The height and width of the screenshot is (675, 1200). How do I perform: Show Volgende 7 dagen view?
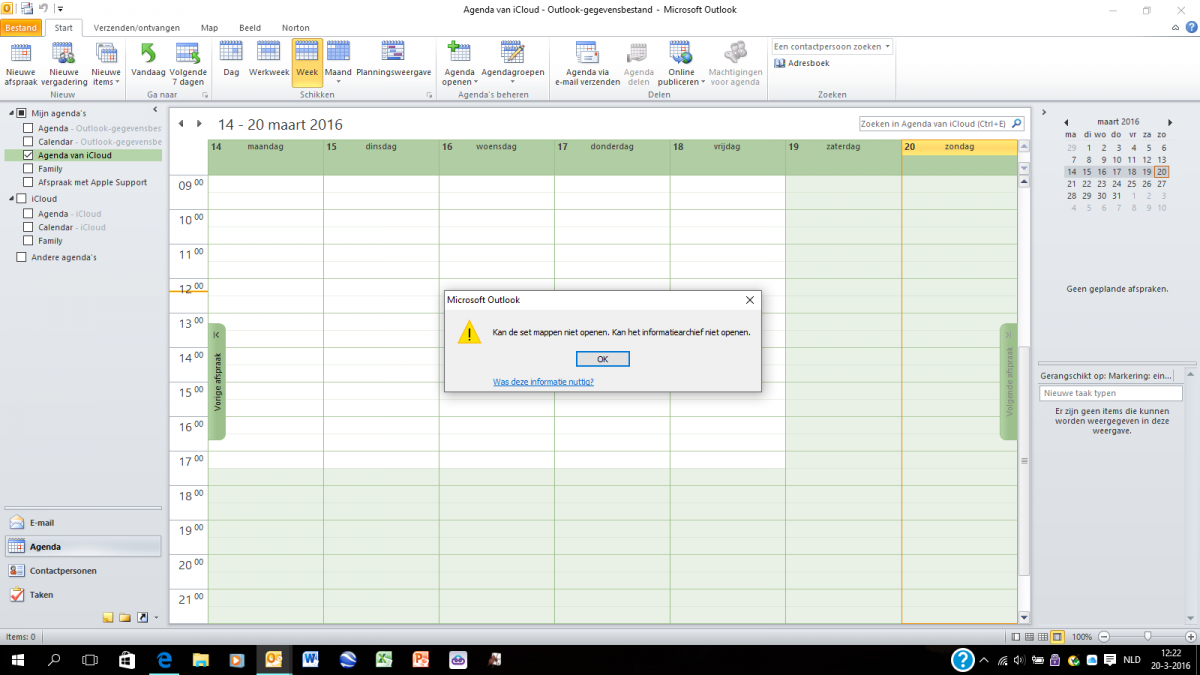(x=188, y=64)
